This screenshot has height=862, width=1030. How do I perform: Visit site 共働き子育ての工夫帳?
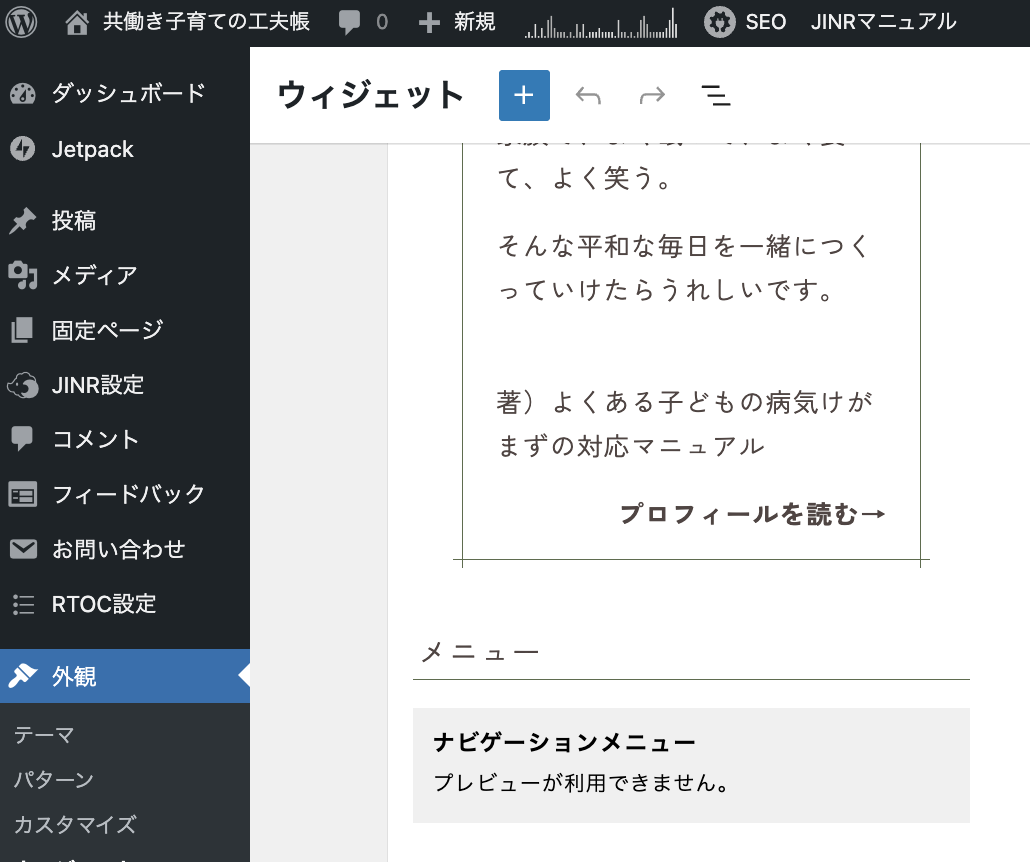coord(206,22)
